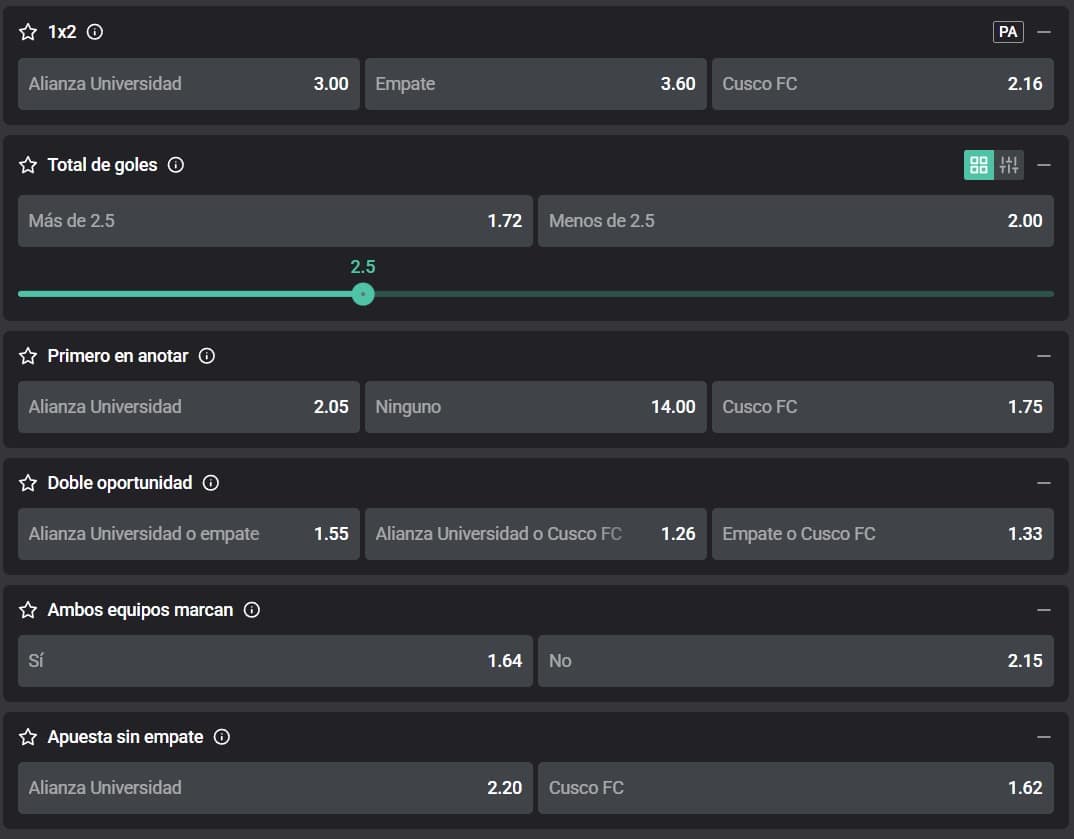1074x839 pixels.
Task: Collapse the 1x2 market section
Action: pyautogui.click(x=1044, y=32)
